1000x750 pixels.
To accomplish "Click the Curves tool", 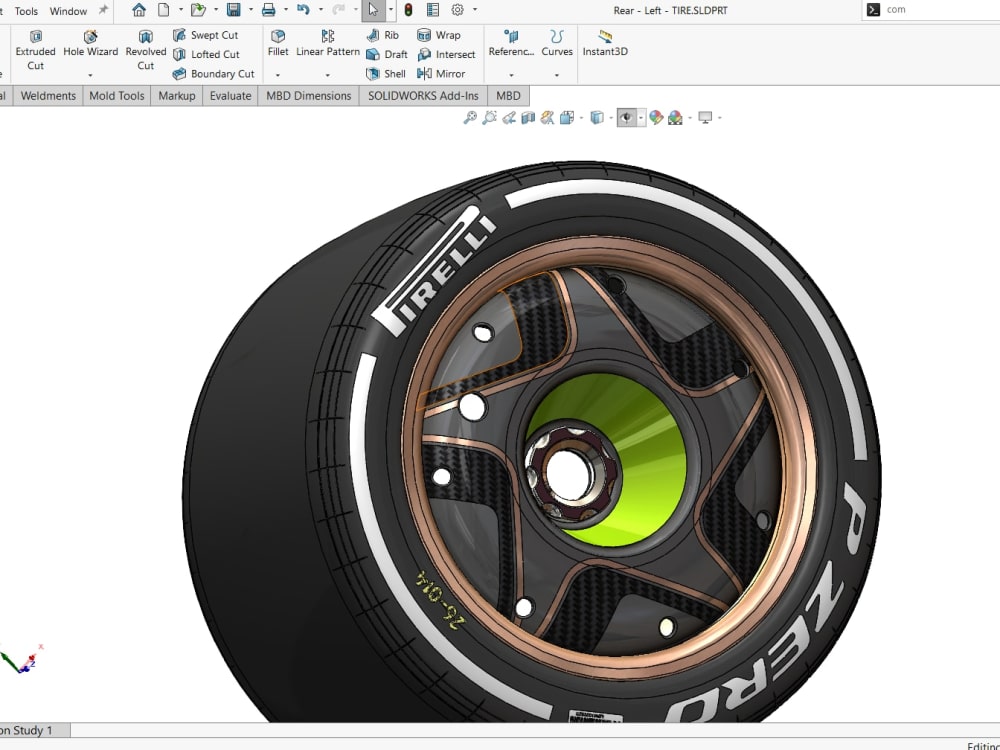I will tap(557, 44).
